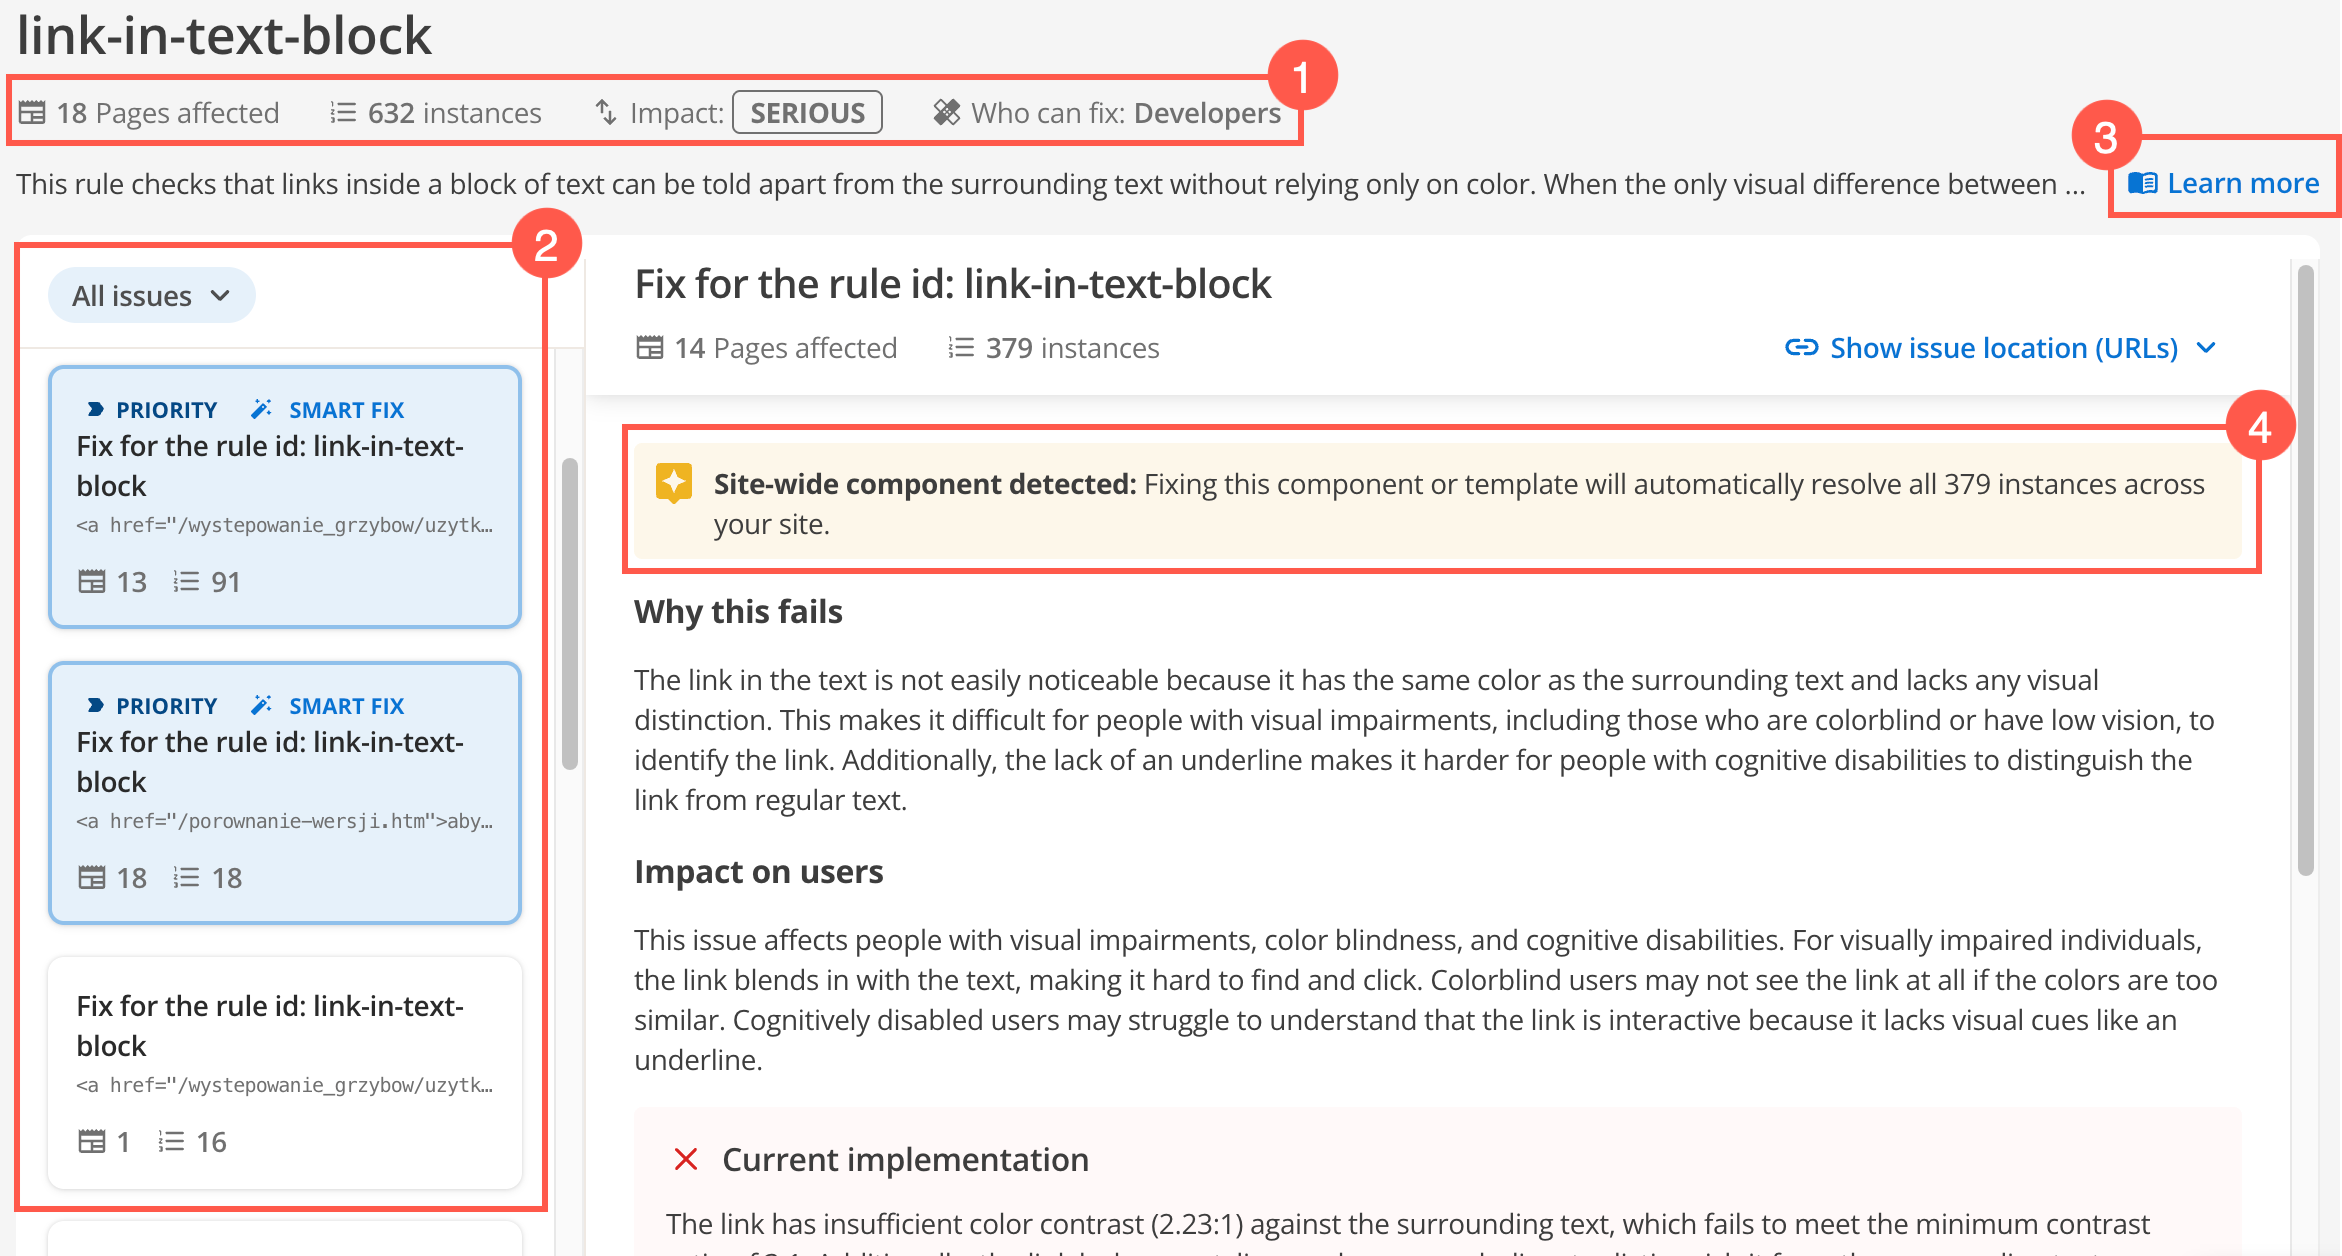Open the All issues filter dropdown
The image size is (2342, 1256).
[x=151, y=296]
